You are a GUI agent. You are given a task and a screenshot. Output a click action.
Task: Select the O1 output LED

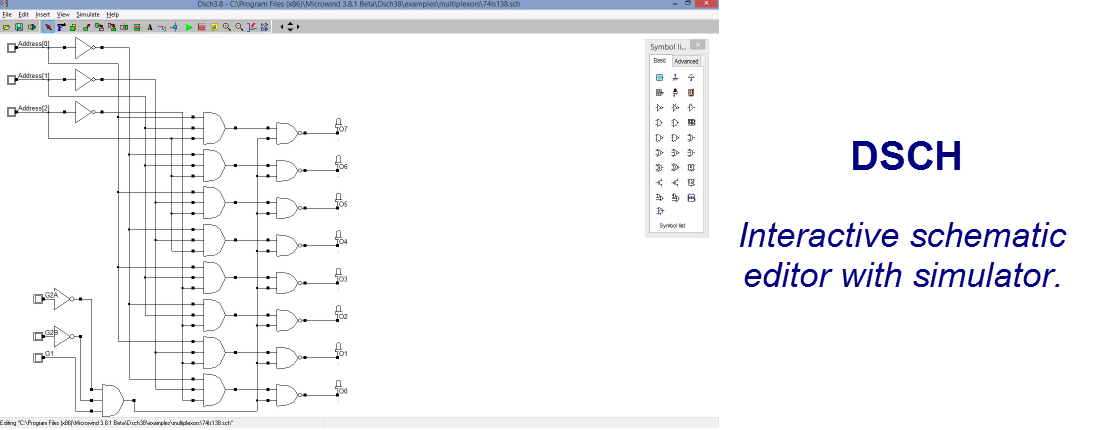339,349
